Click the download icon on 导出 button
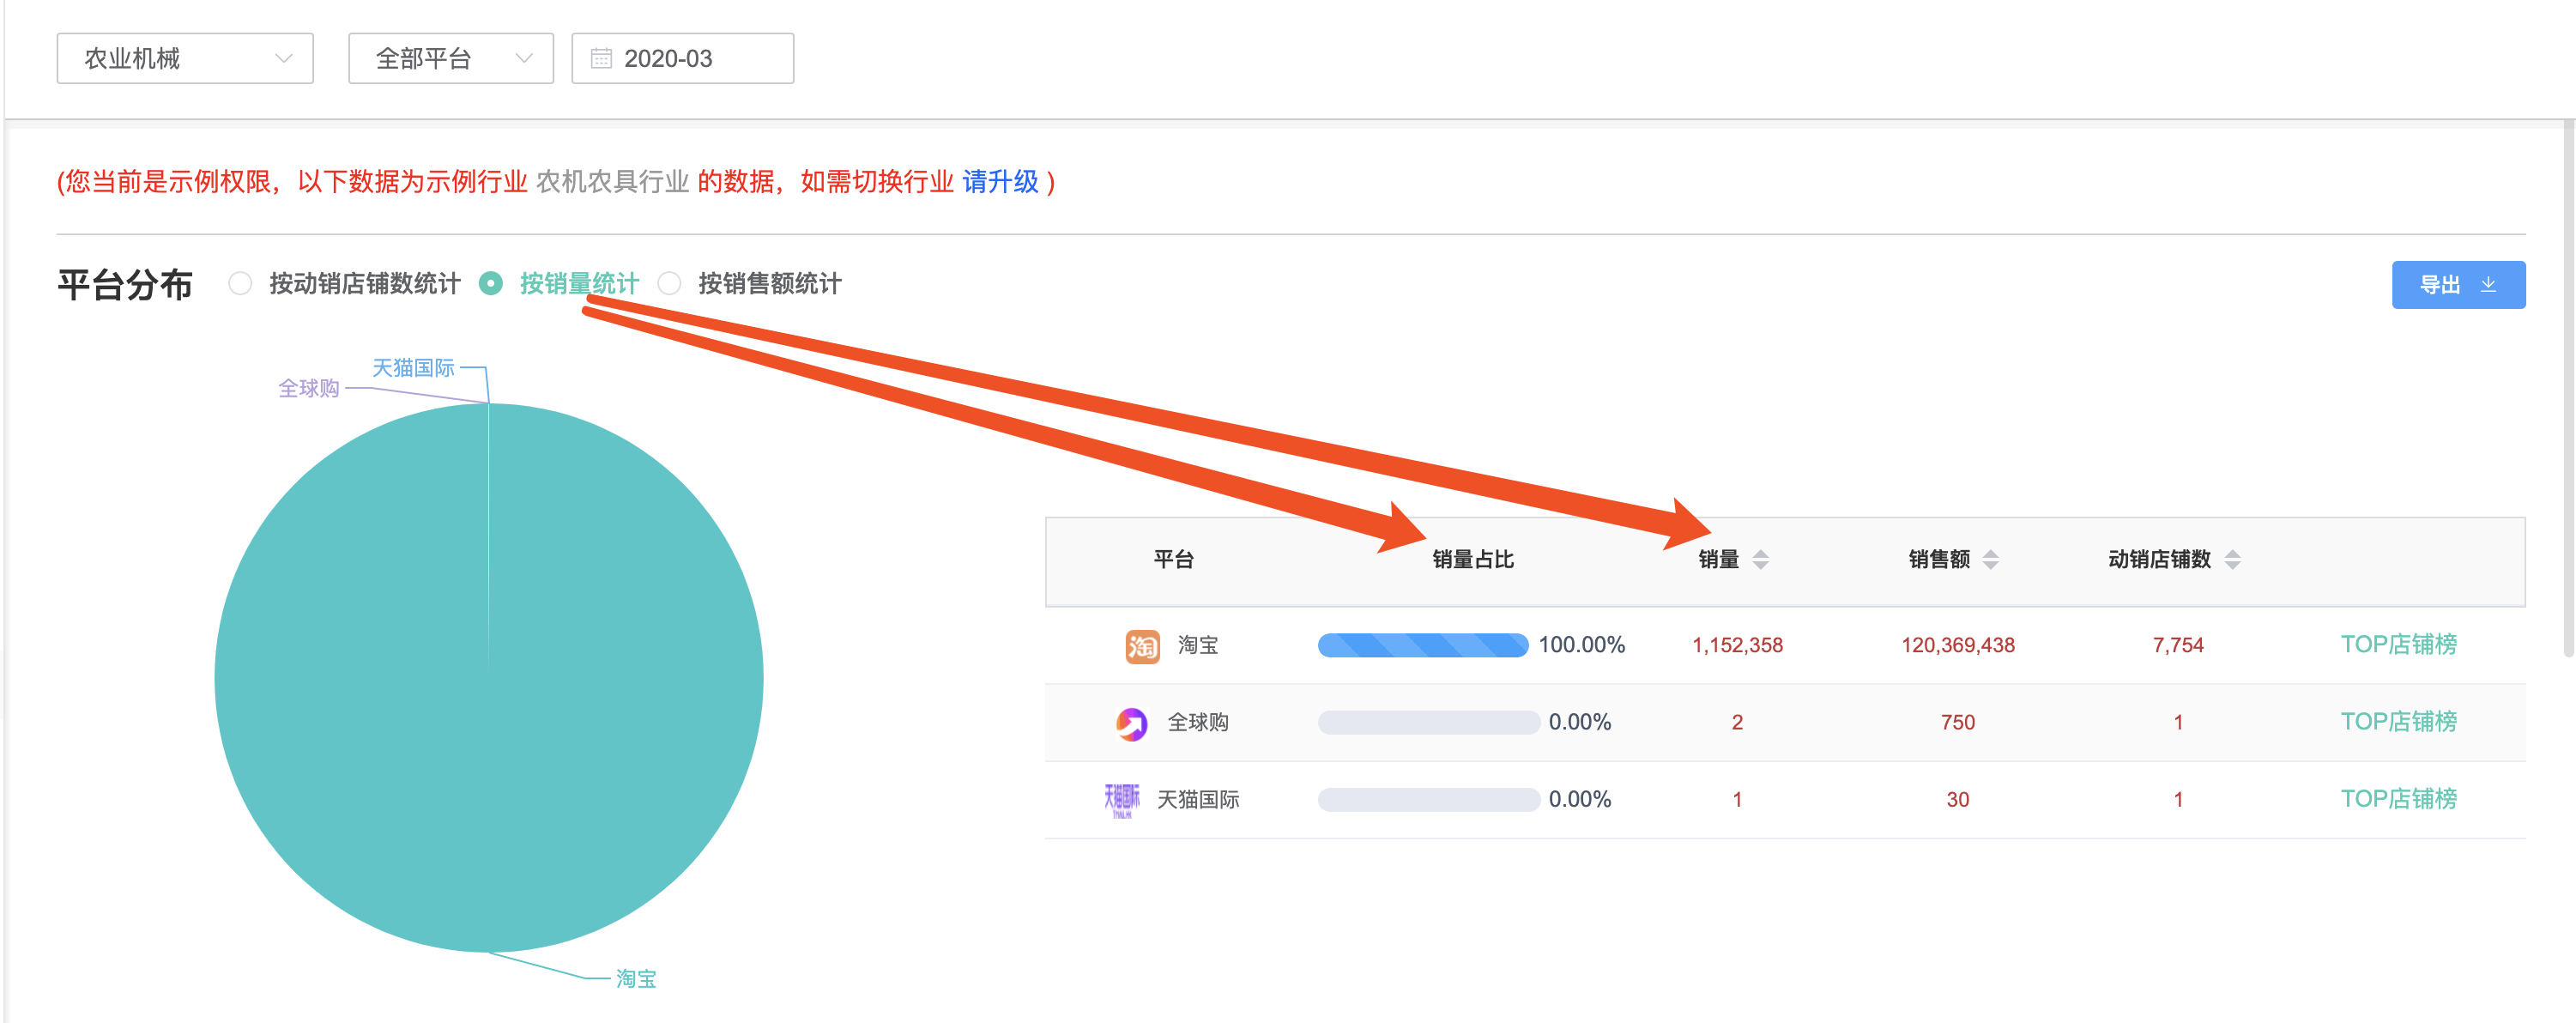The image size is (2576, 1023). coord(2488,285)
